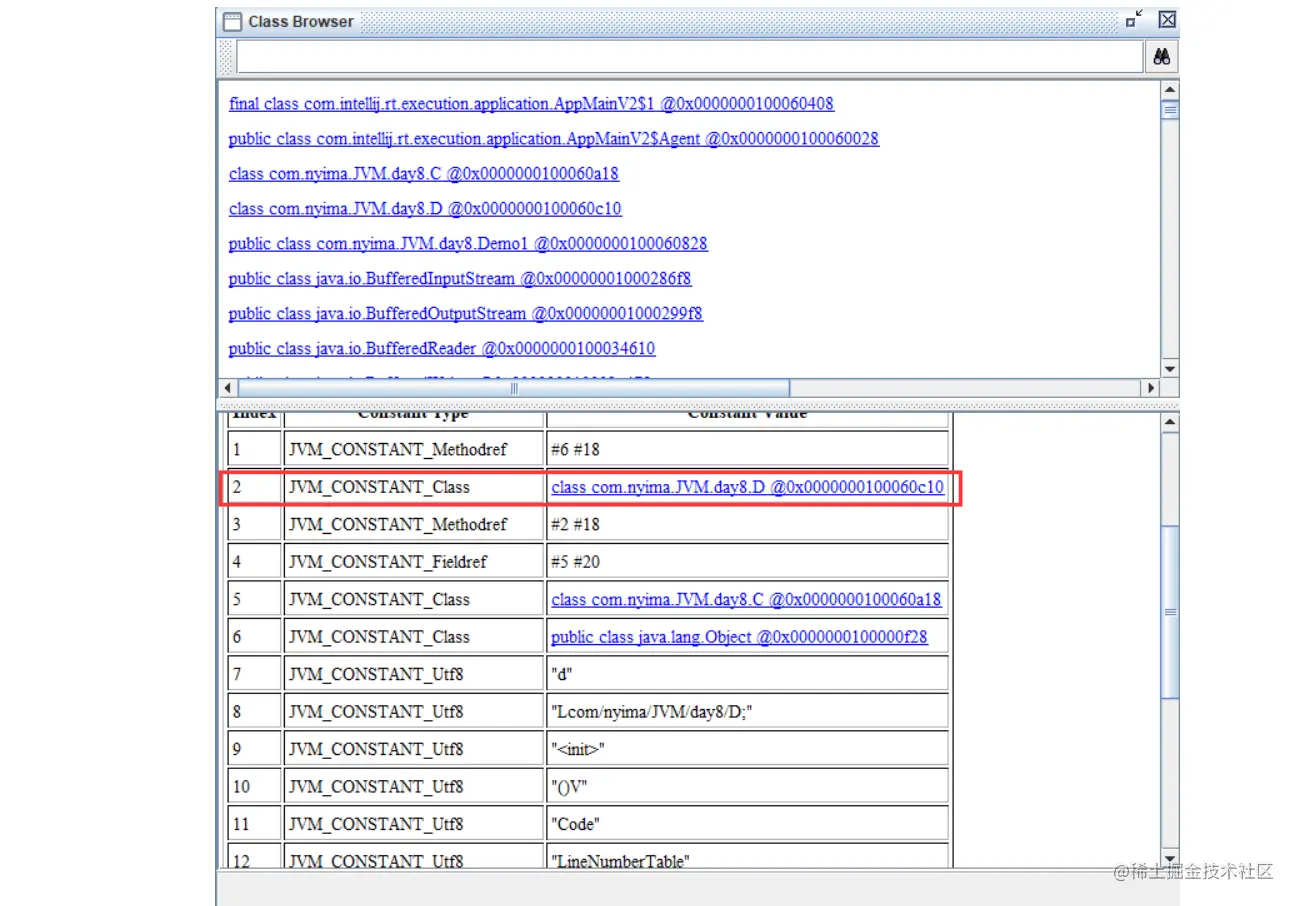Viewport: 1298px width, 906px height.
Task: Select index cell 10 in constant table
Action: [254, 787]
